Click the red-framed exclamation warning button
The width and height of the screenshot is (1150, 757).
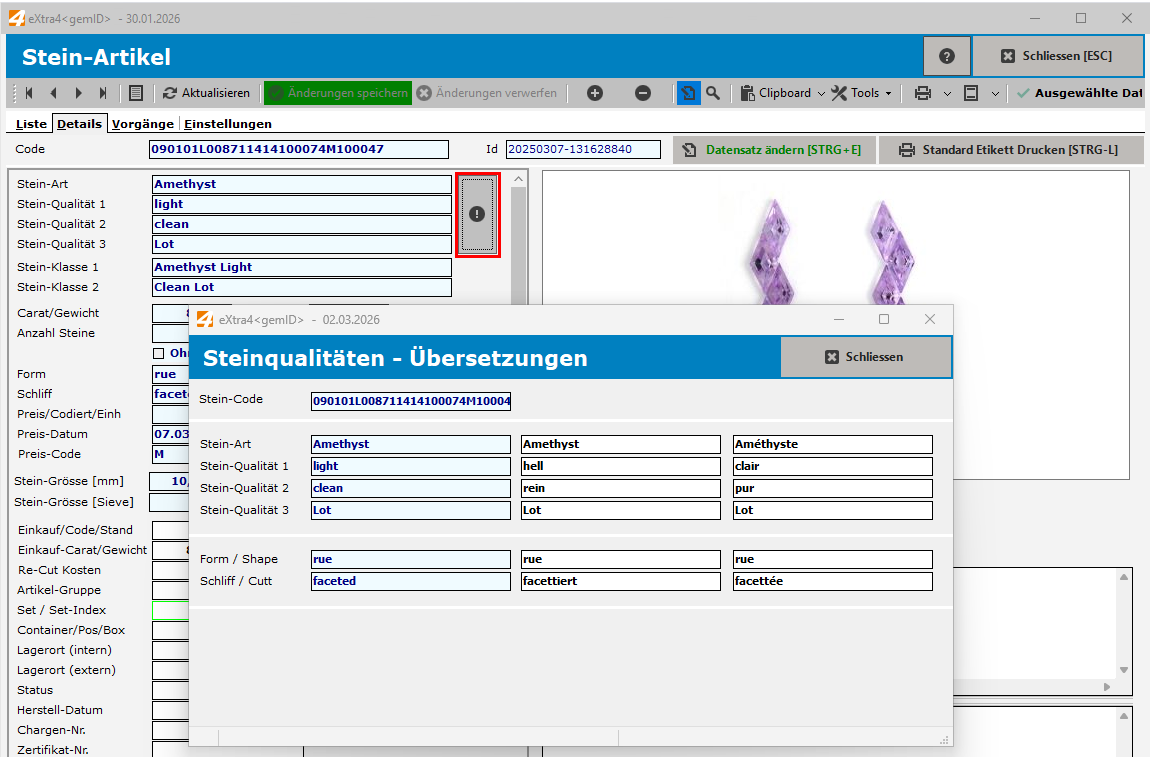[x=477, y=214]
